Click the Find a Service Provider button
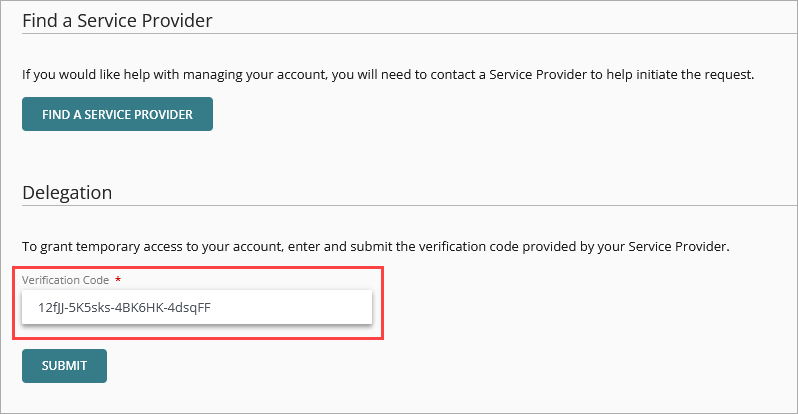The image size is (798, 414). [x=117, y=114]
